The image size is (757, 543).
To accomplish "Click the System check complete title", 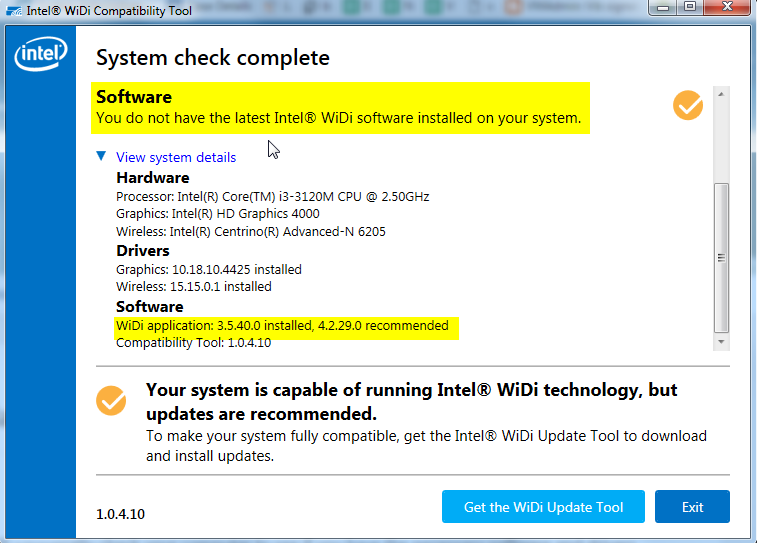I will [212, 58].
